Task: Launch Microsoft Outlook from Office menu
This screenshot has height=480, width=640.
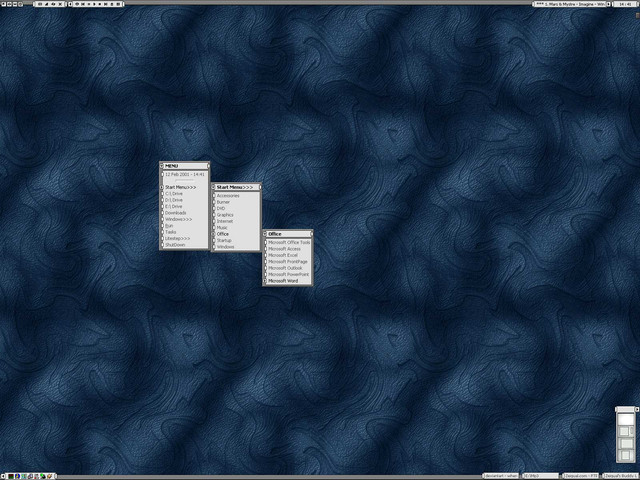Action: [x=288, y=268]
